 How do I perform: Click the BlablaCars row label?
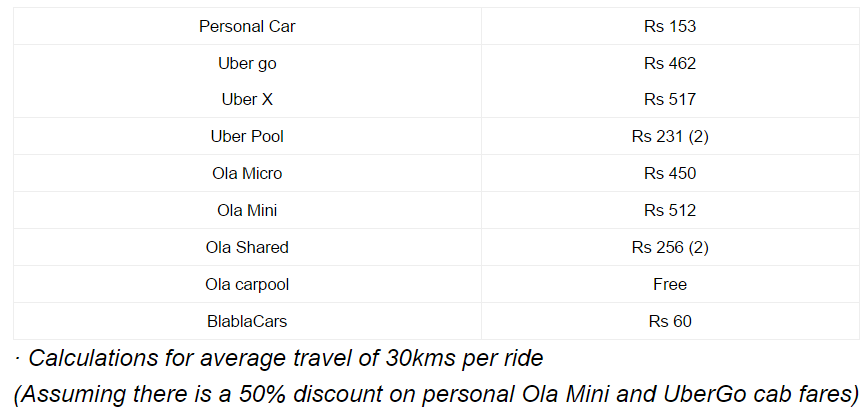[x=247, y=321]
